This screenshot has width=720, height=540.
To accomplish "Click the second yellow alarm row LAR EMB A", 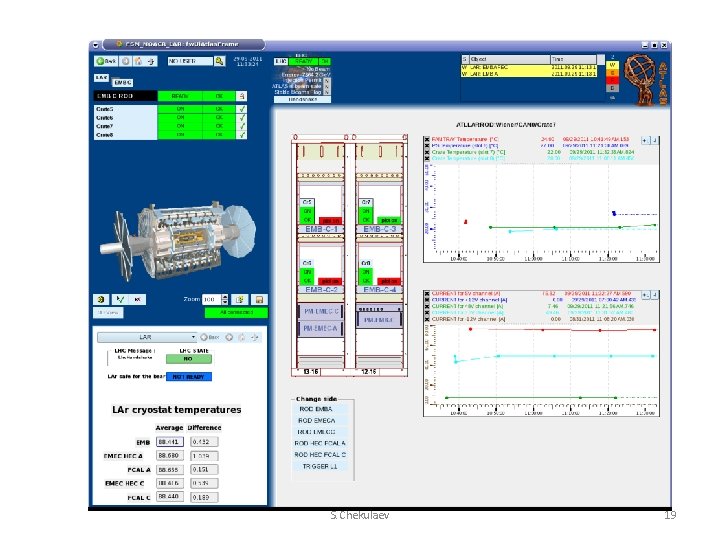I will [x=529, y=74].
